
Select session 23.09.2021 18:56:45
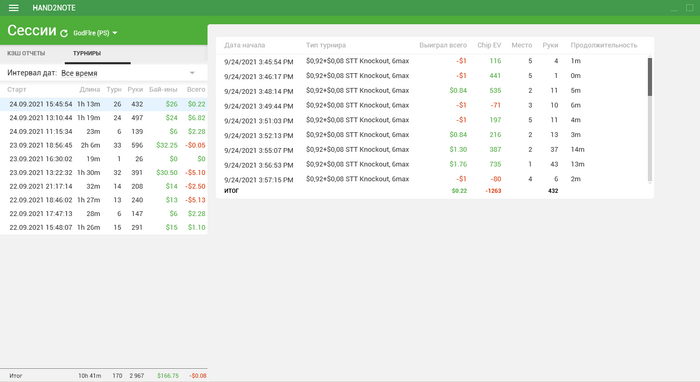(104, 145)
